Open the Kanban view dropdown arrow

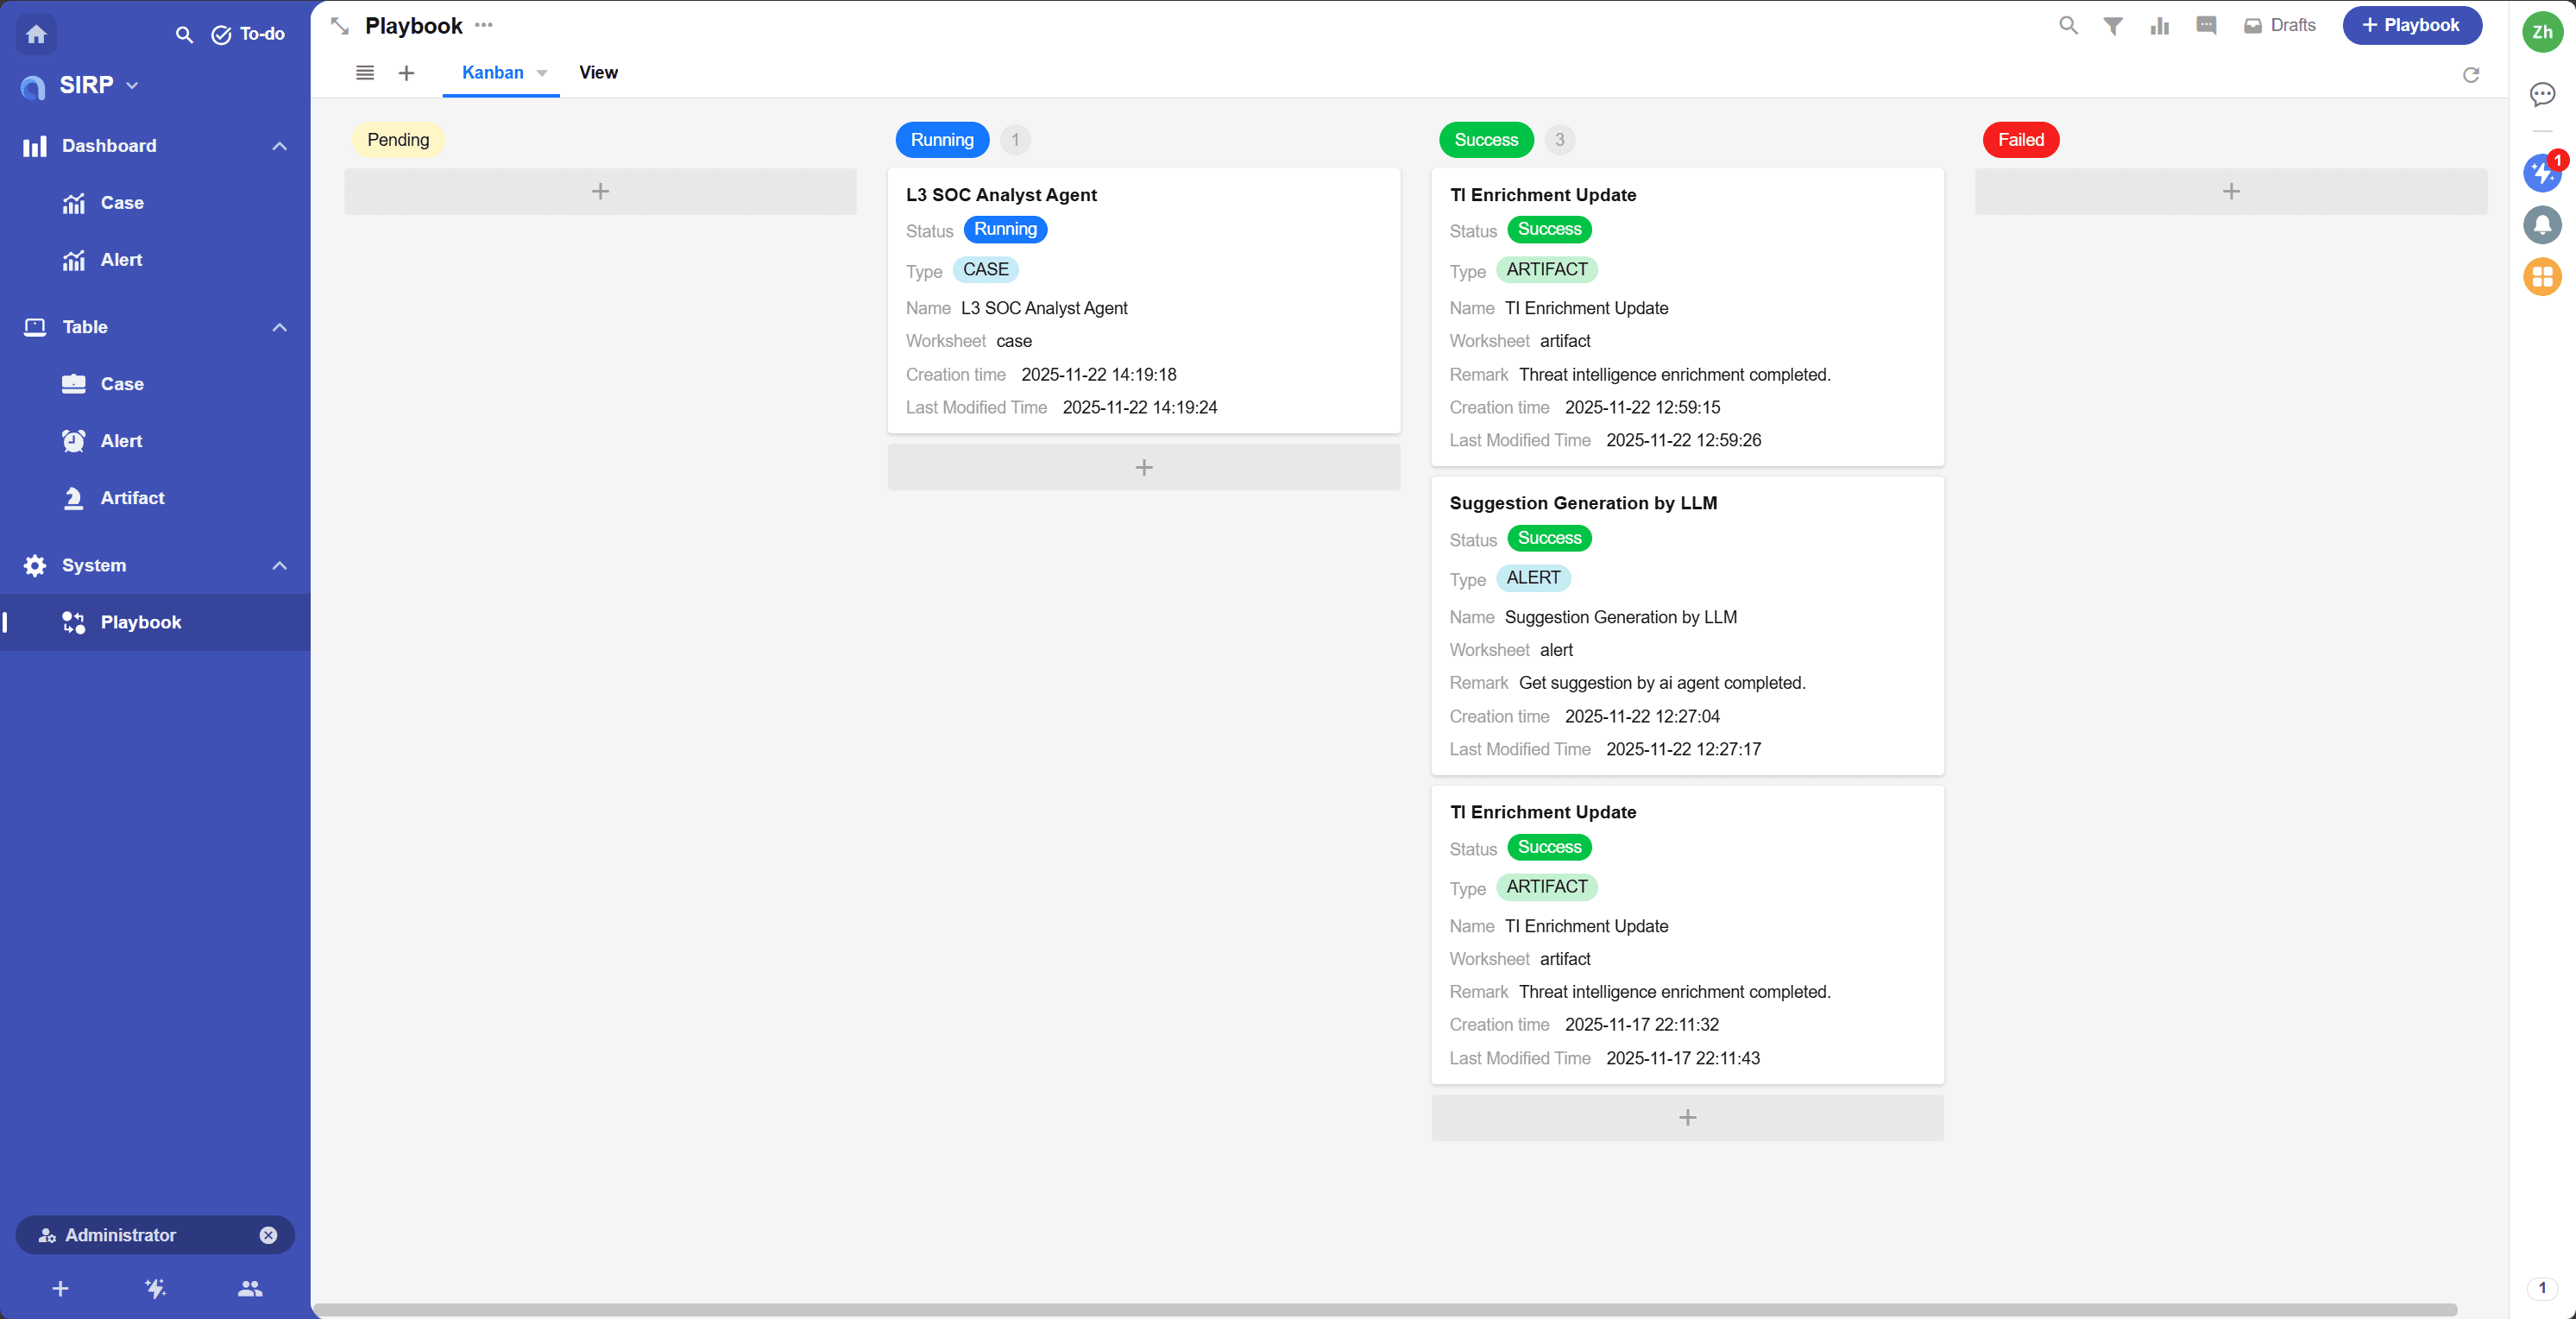542,73
